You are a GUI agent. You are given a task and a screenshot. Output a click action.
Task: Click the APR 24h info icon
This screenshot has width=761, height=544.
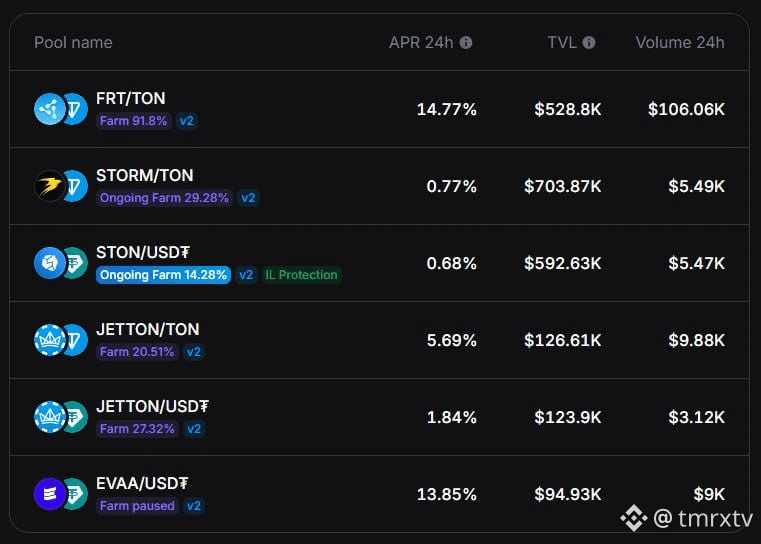(466, 43)
